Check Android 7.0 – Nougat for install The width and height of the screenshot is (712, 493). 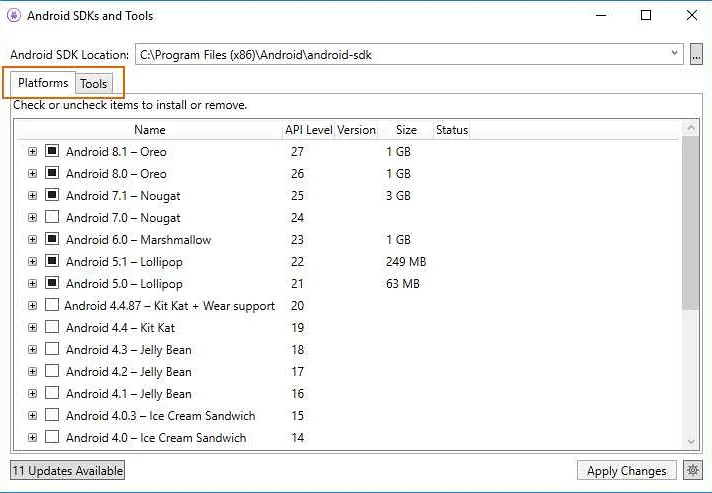(52, 217)
